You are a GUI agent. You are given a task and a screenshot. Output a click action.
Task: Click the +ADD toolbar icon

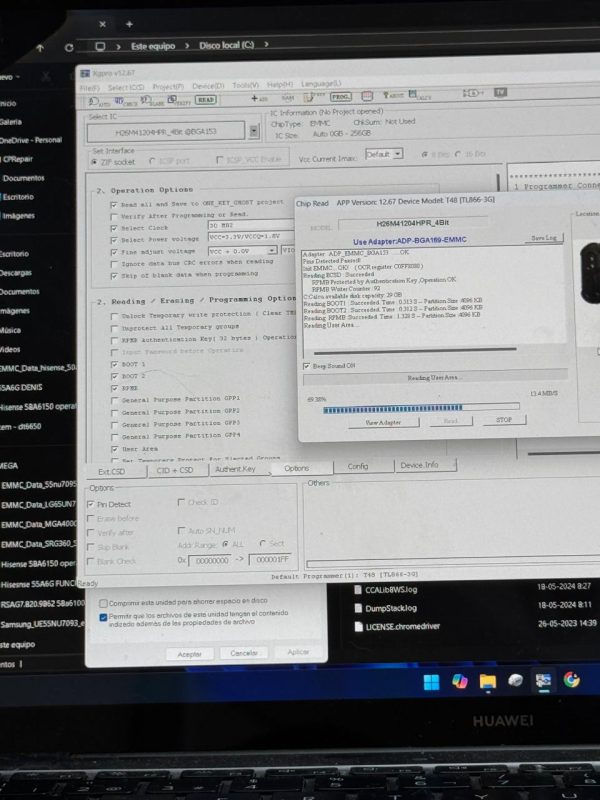[260, 98]
